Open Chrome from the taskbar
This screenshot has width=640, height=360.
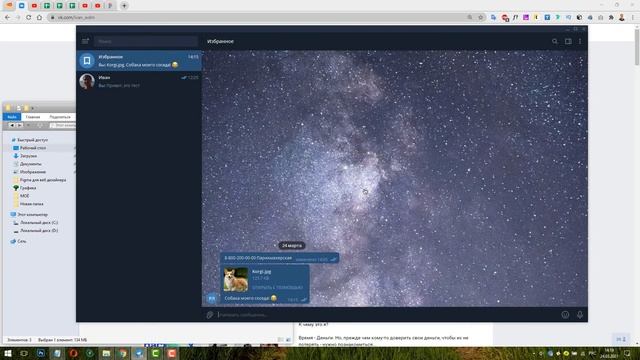coord(122,353)
